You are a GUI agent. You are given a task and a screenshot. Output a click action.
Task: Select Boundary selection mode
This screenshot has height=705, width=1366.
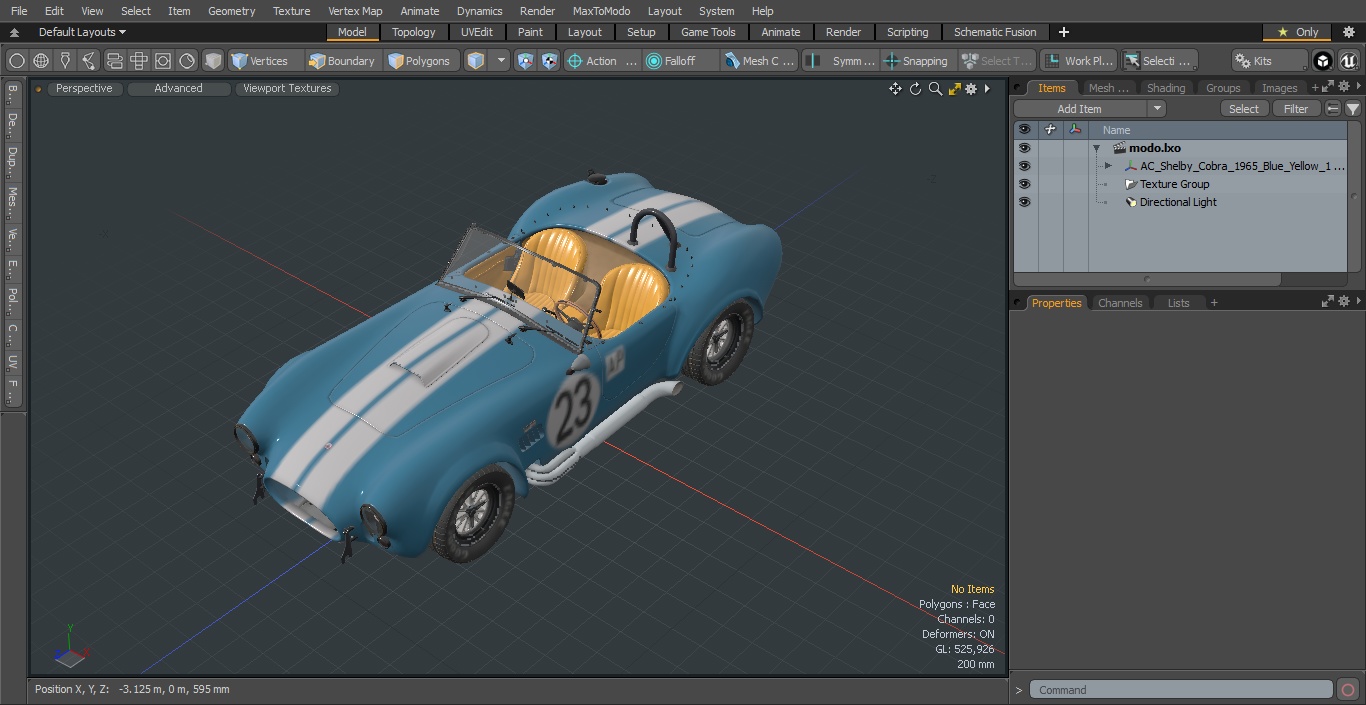[342, 61]
